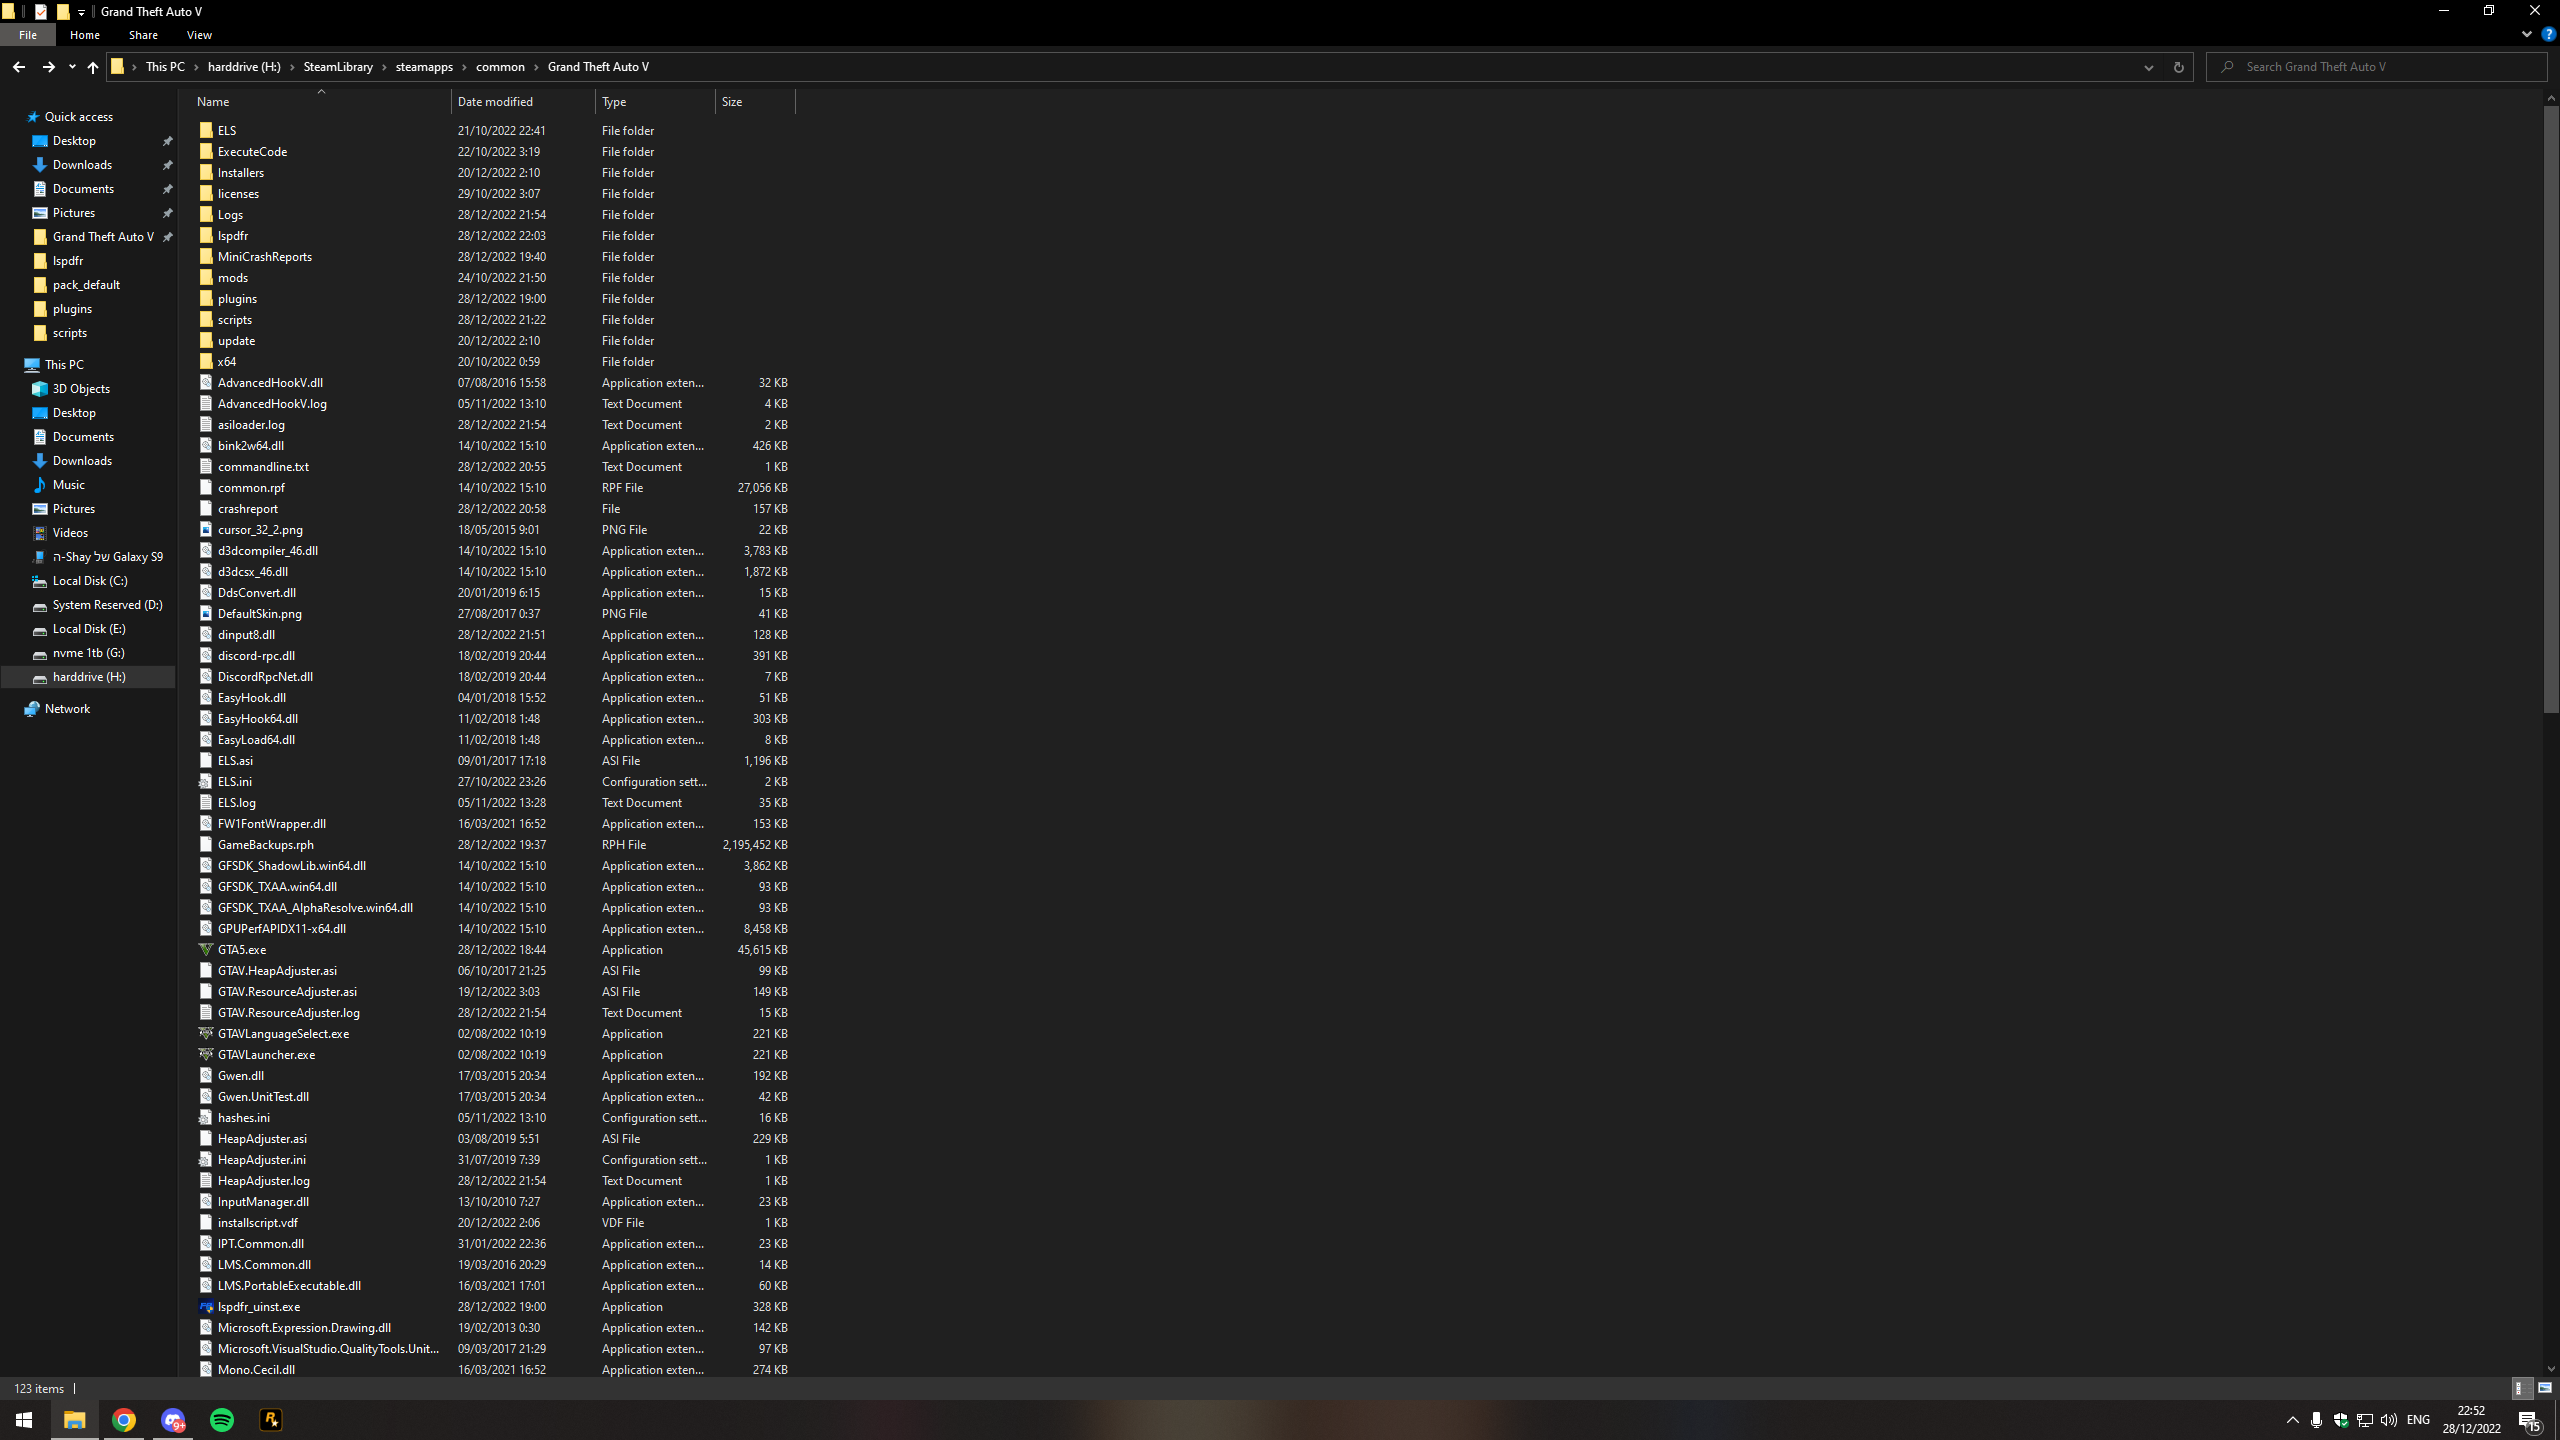Switch to large icons view in status bar
Image resolution: width=2560 pixels, height=1440 pixels.
(x=2545, y=1388)
